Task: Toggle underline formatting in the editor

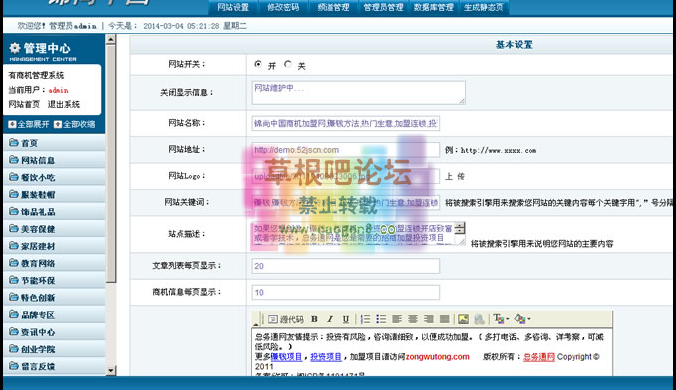Action: (345, 319)
